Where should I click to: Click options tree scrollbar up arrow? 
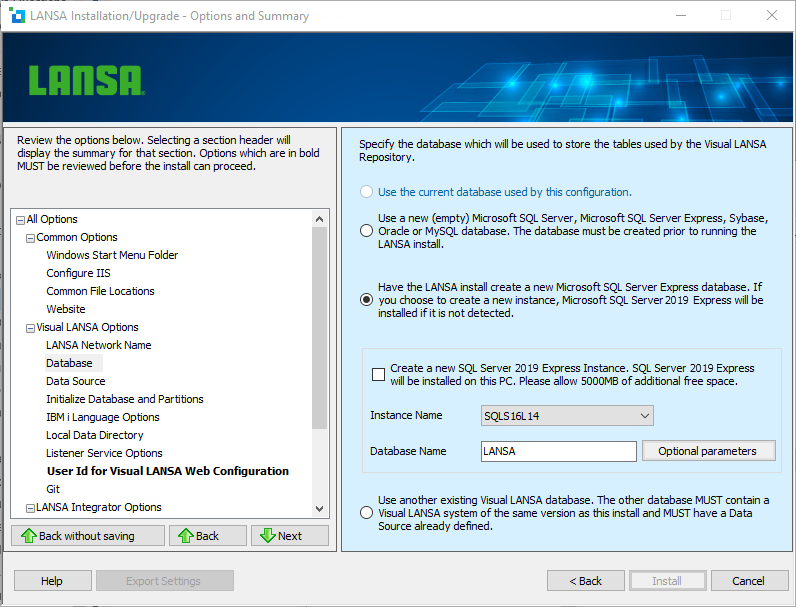click(x=319, y=219)
